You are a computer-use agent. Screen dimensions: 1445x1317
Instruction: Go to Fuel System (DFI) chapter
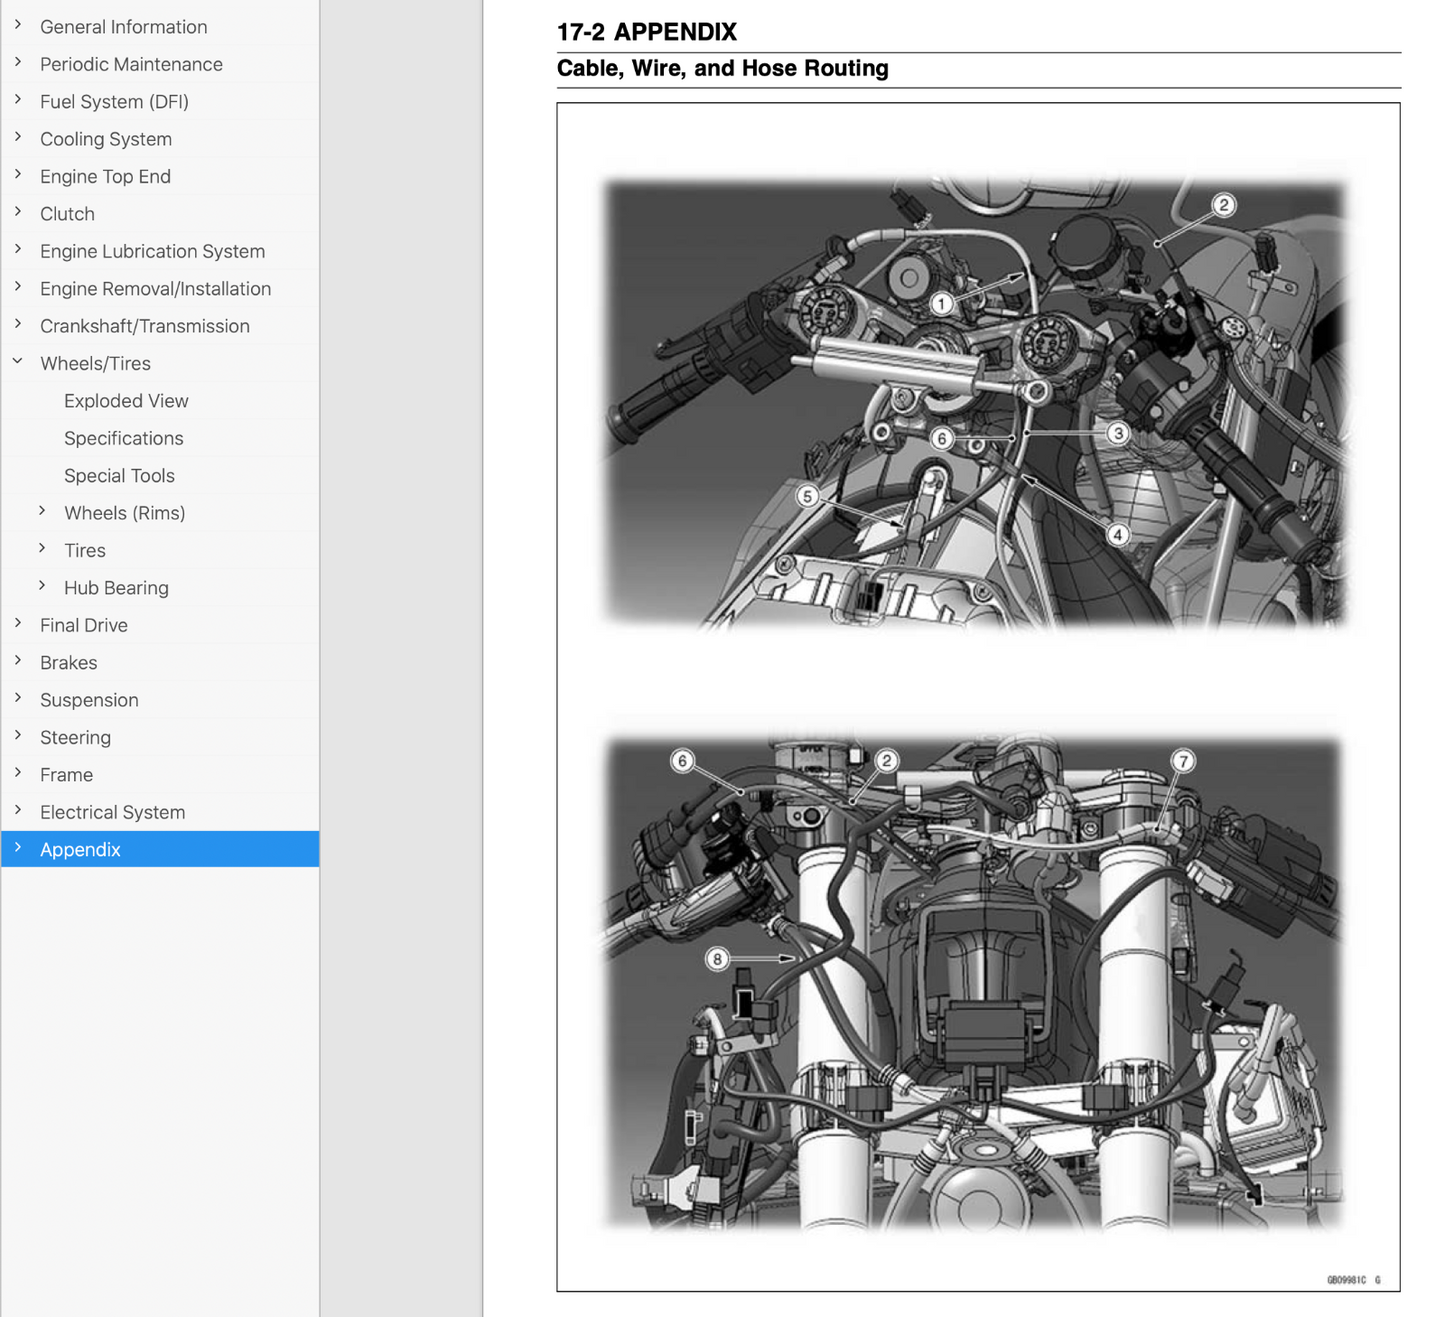(x=114, y=101)
